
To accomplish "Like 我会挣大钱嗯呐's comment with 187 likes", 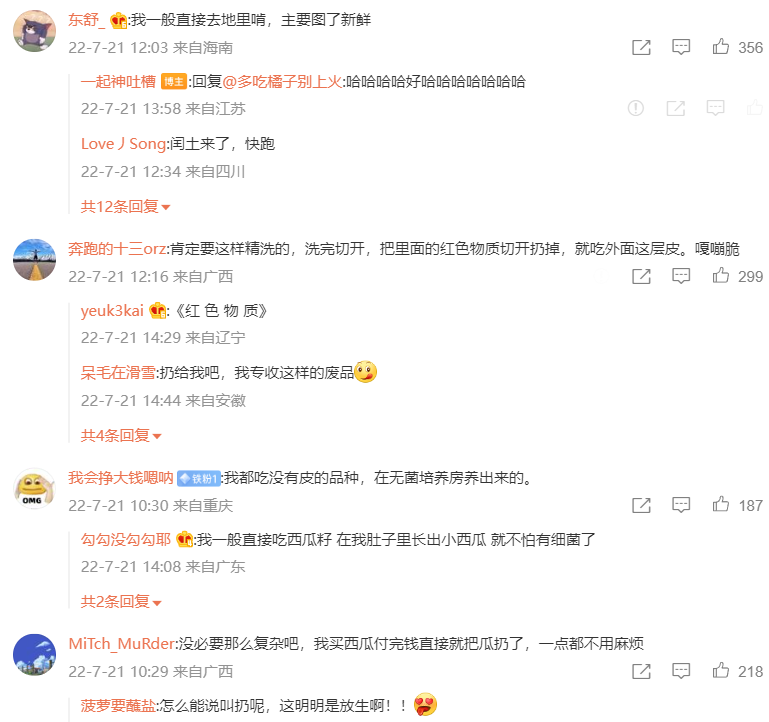I will 720,505.
